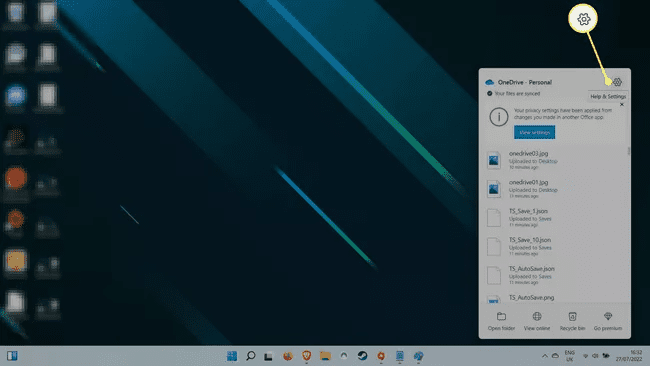This screenshot has height=366, width=650.
Task: Click the OneDrive activity list scrollbar
Action: (628, 151)
